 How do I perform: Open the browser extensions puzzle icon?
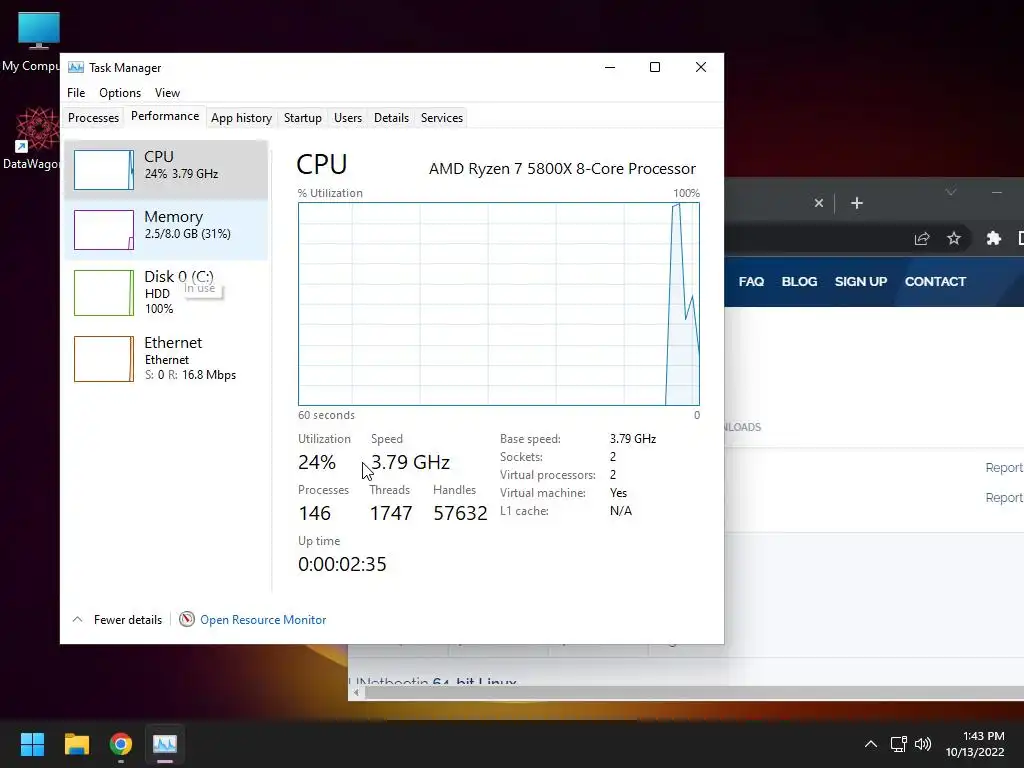click(x=993, y=238)
